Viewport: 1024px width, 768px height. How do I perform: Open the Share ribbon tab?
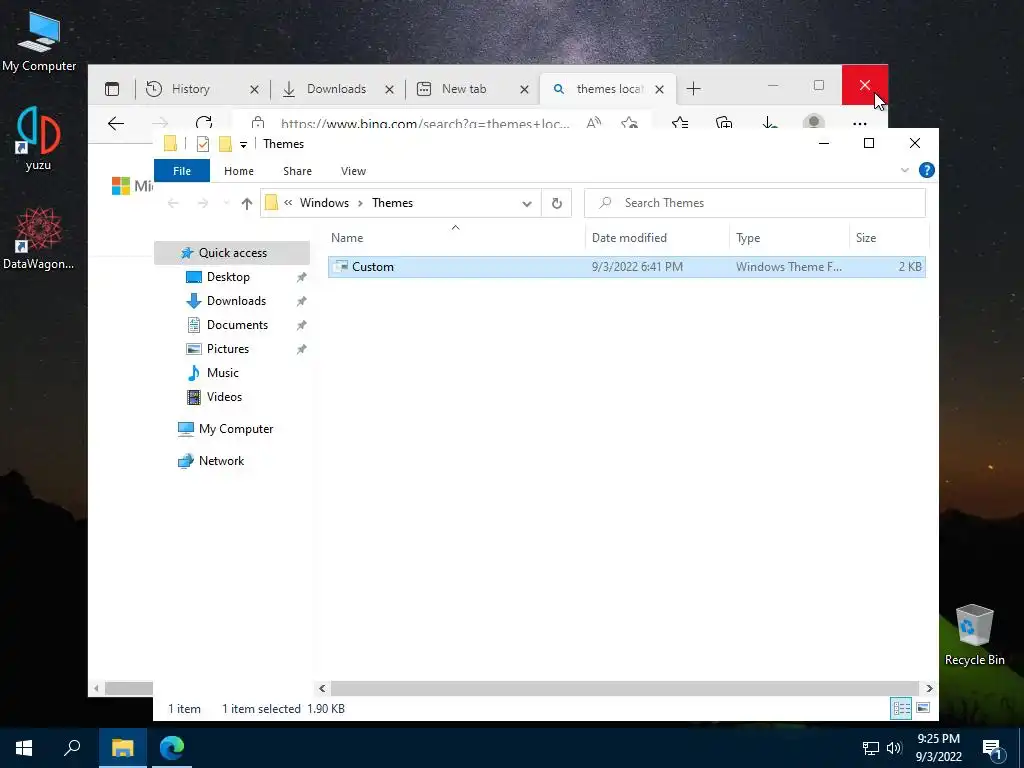297,171
